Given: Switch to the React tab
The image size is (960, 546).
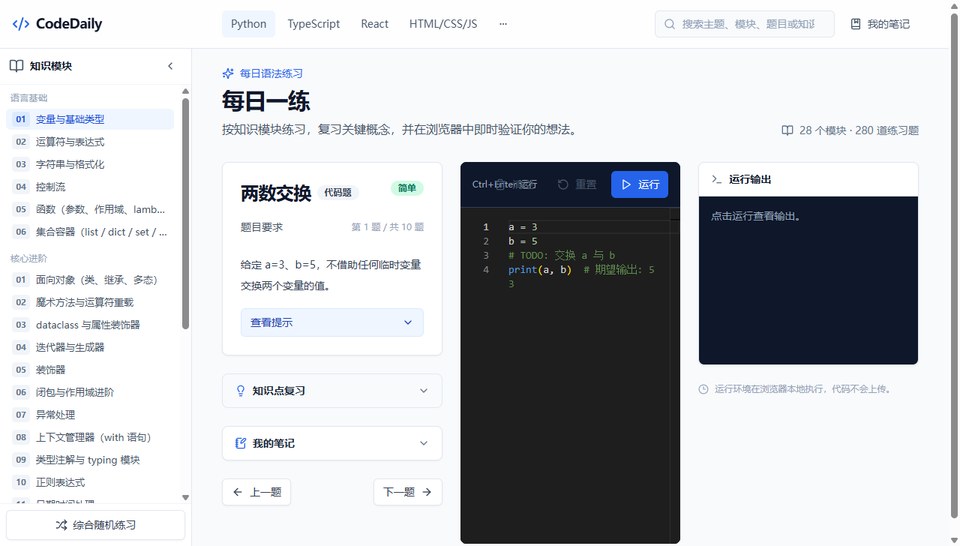Looking at the screenshot, I should (374, 24).
